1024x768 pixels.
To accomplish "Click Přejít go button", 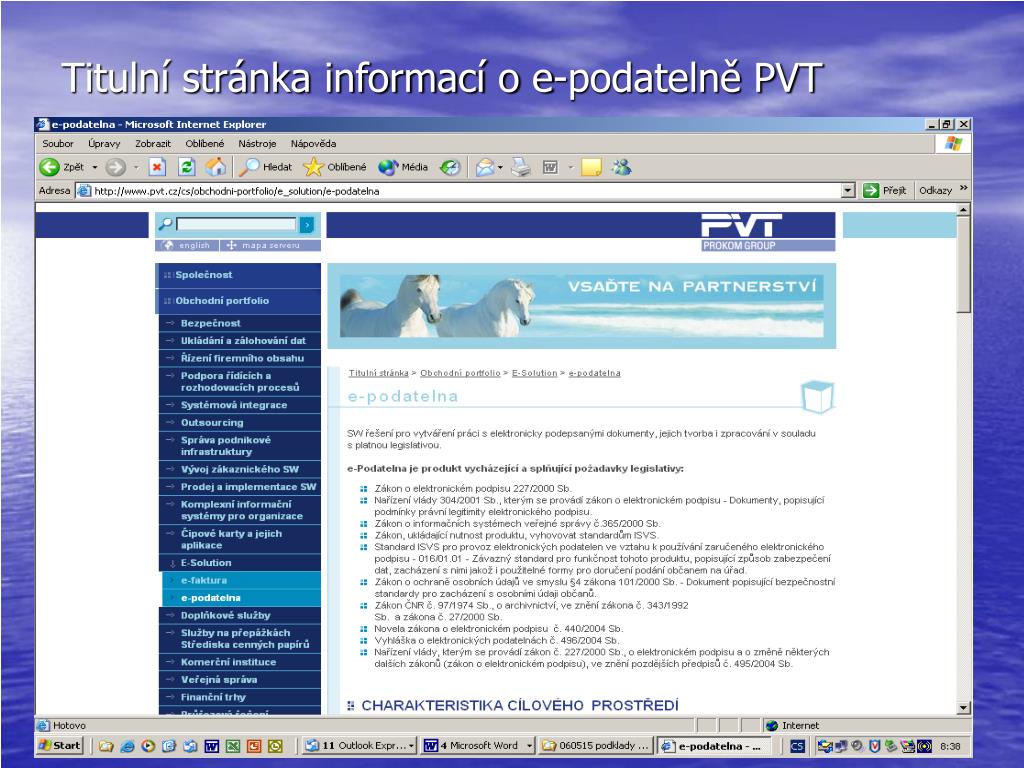I will [x=885, y=190].
